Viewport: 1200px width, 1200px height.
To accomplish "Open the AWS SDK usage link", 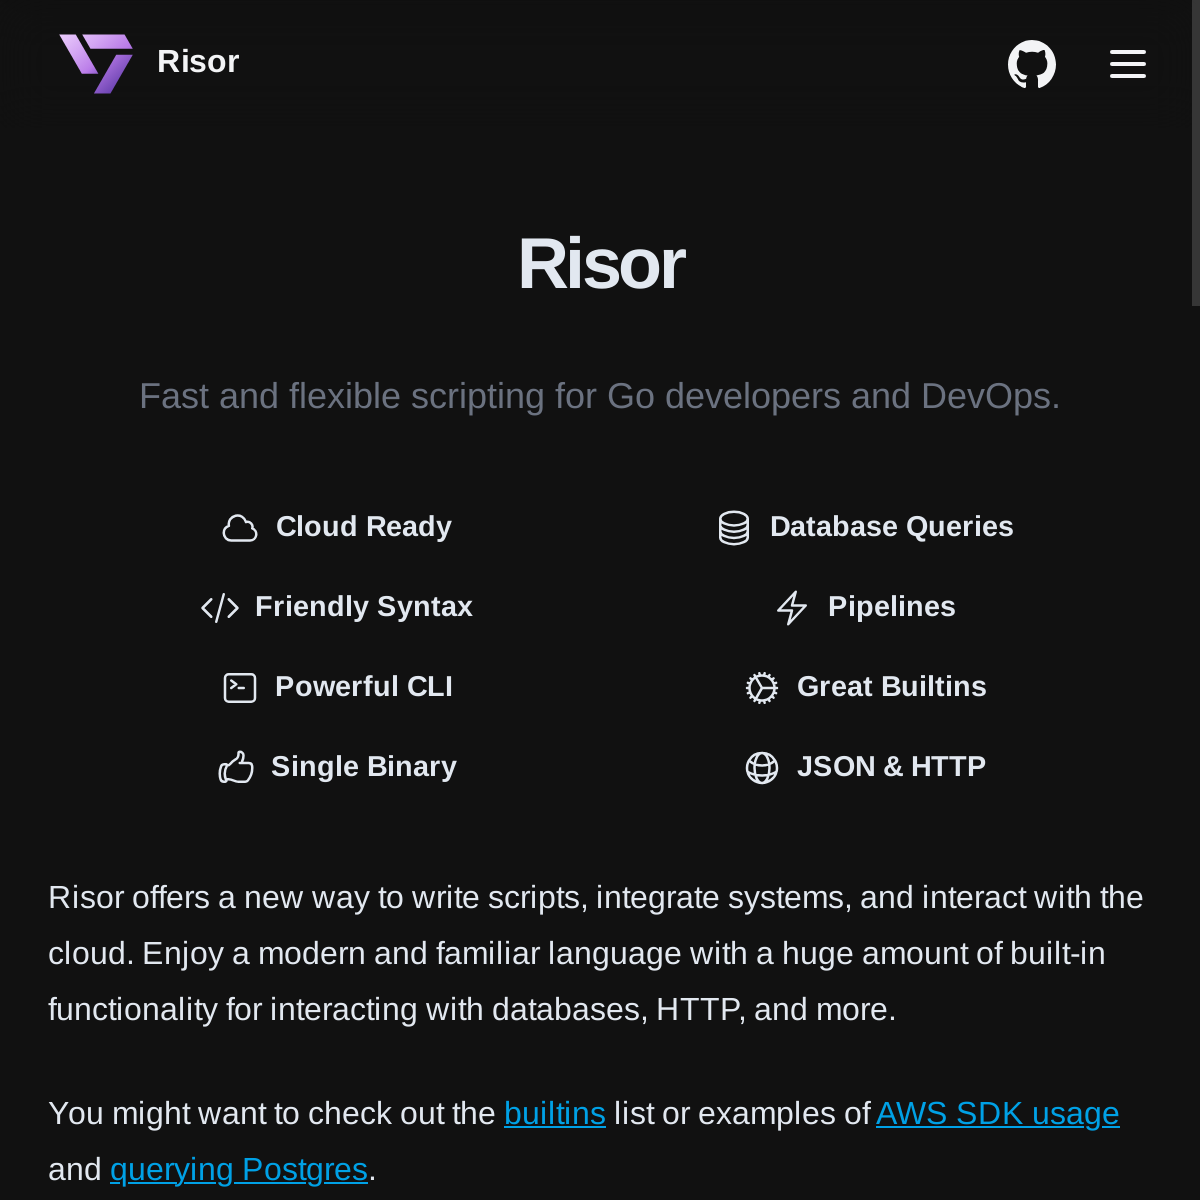I will tap(997, 1114).
